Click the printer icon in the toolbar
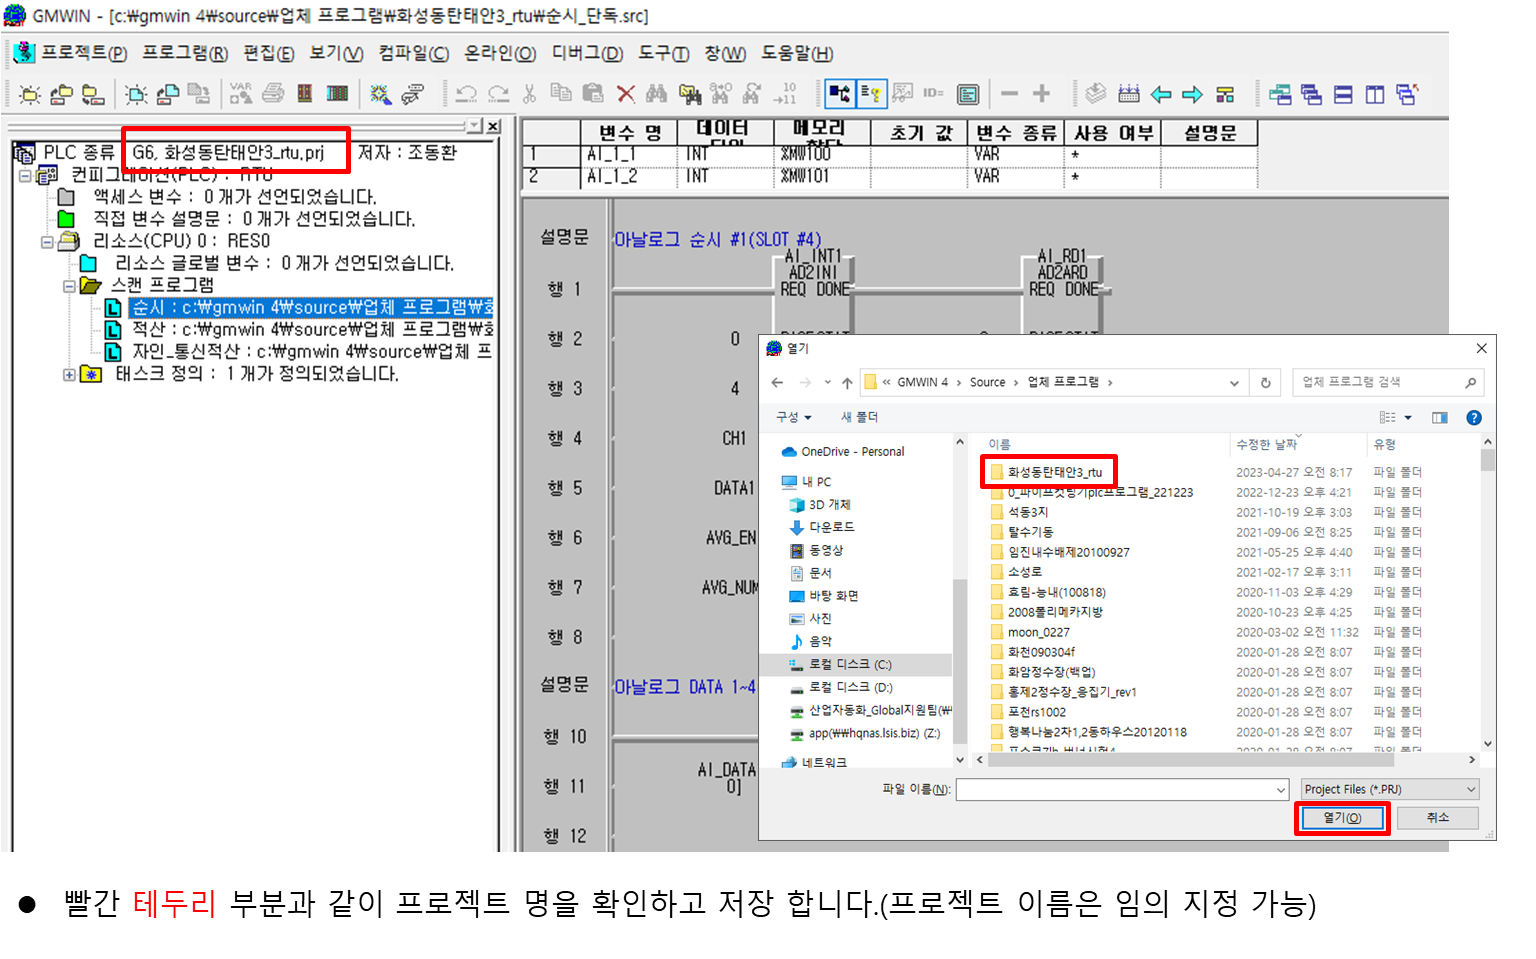 point(273,94)
